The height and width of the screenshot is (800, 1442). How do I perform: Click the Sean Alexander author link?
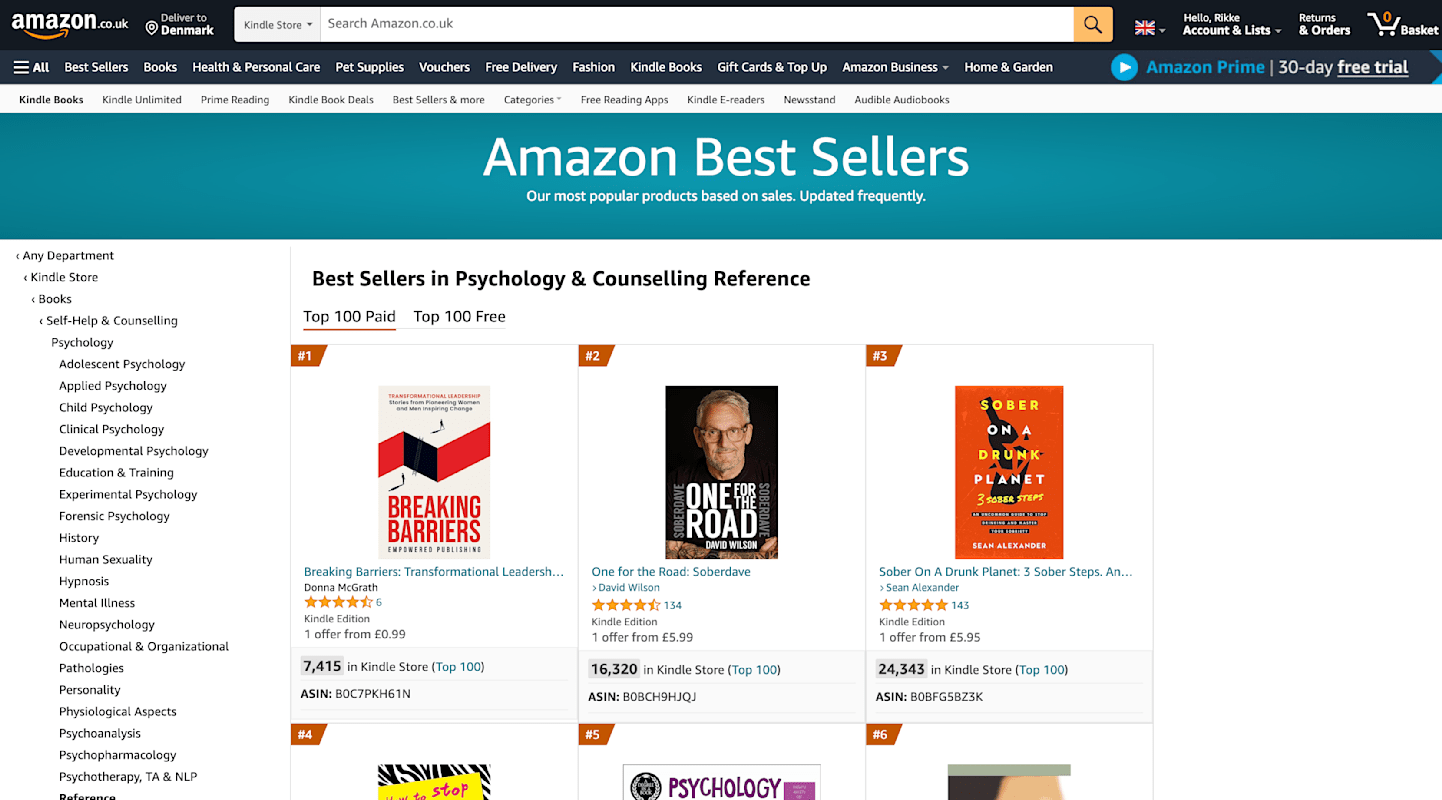922,588
